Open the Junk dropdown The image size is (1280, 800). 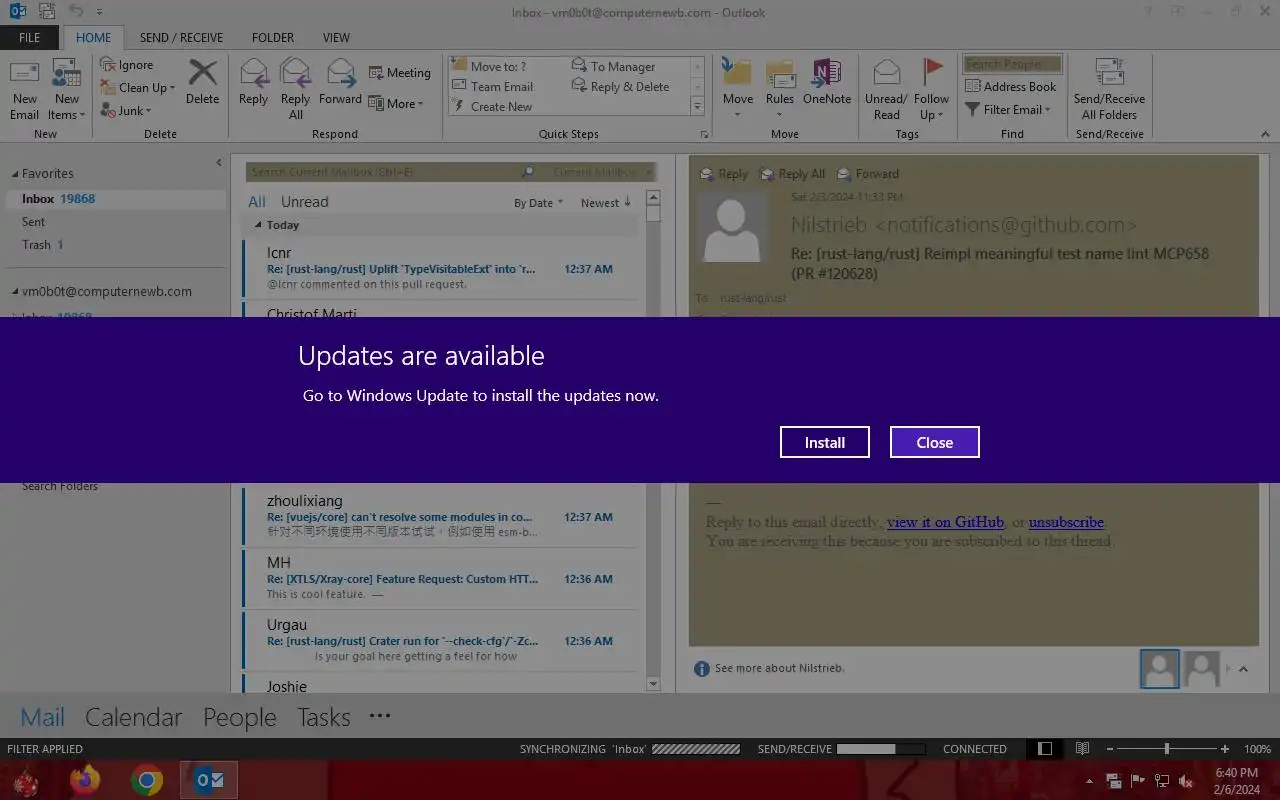[126, 111]
